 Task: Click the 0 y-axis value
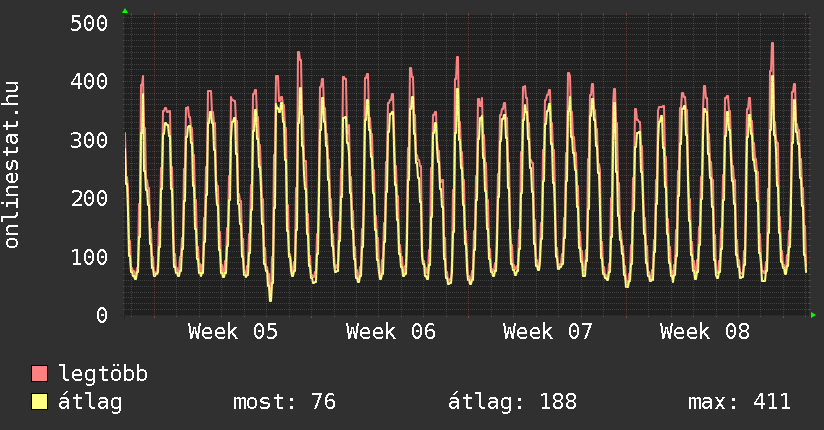(x=101, y=315)
